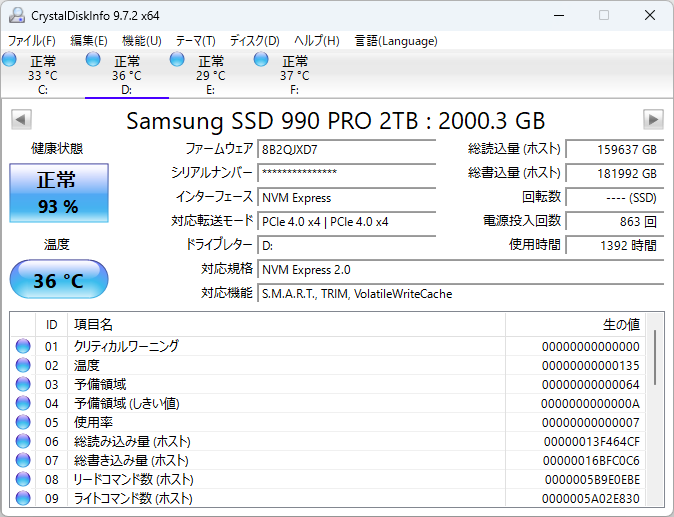Click the 生の値 column header
674x517 pixels.
[x=575, y=324]
